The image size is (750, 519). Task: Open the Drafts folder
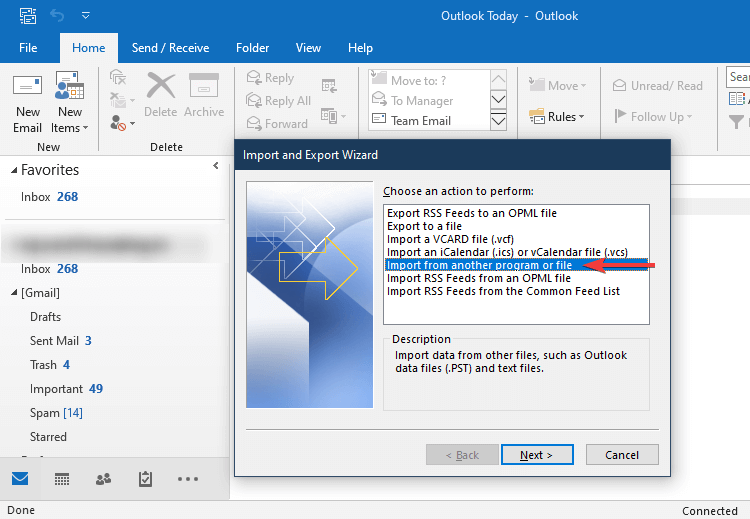click(x=45, y=317)
